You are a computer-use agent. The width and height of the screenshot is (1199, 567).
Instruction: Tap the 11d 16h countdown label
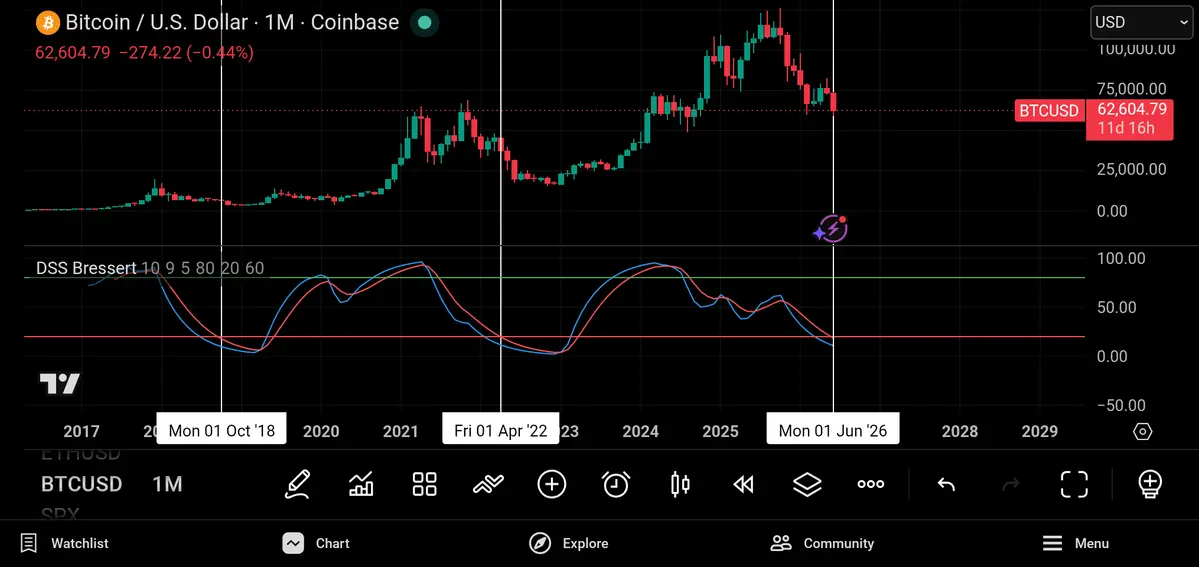1125,128
